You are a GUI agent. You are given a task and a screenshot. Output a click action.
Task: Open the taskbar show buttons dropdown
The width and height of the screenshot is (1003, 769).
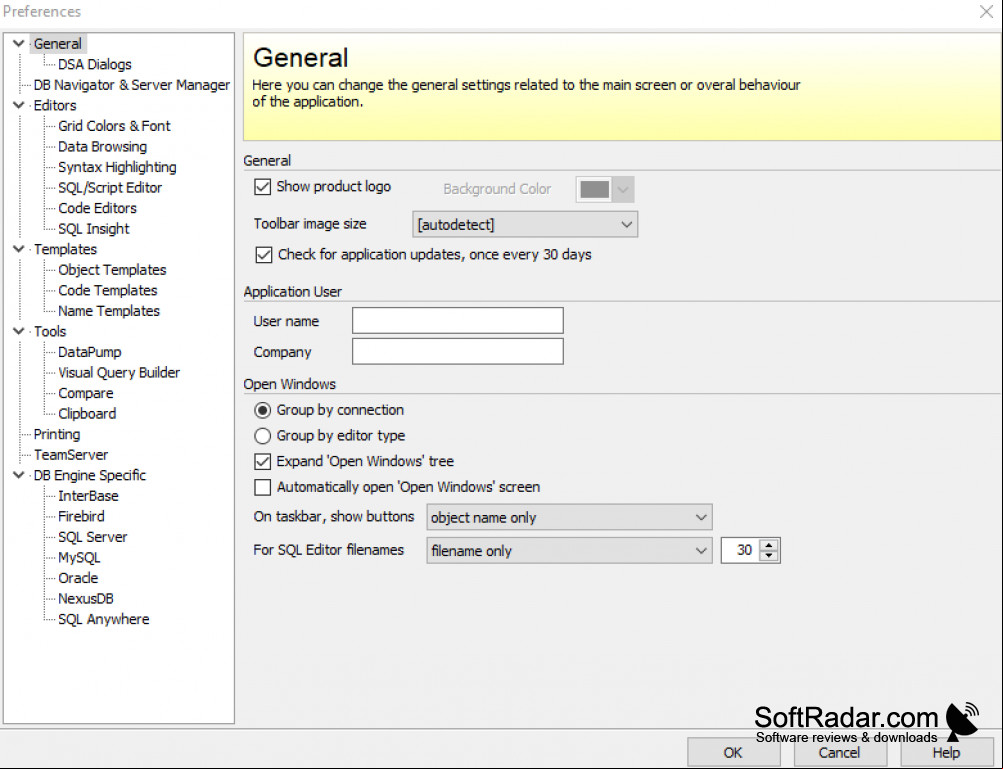click(x=569, y=518)
